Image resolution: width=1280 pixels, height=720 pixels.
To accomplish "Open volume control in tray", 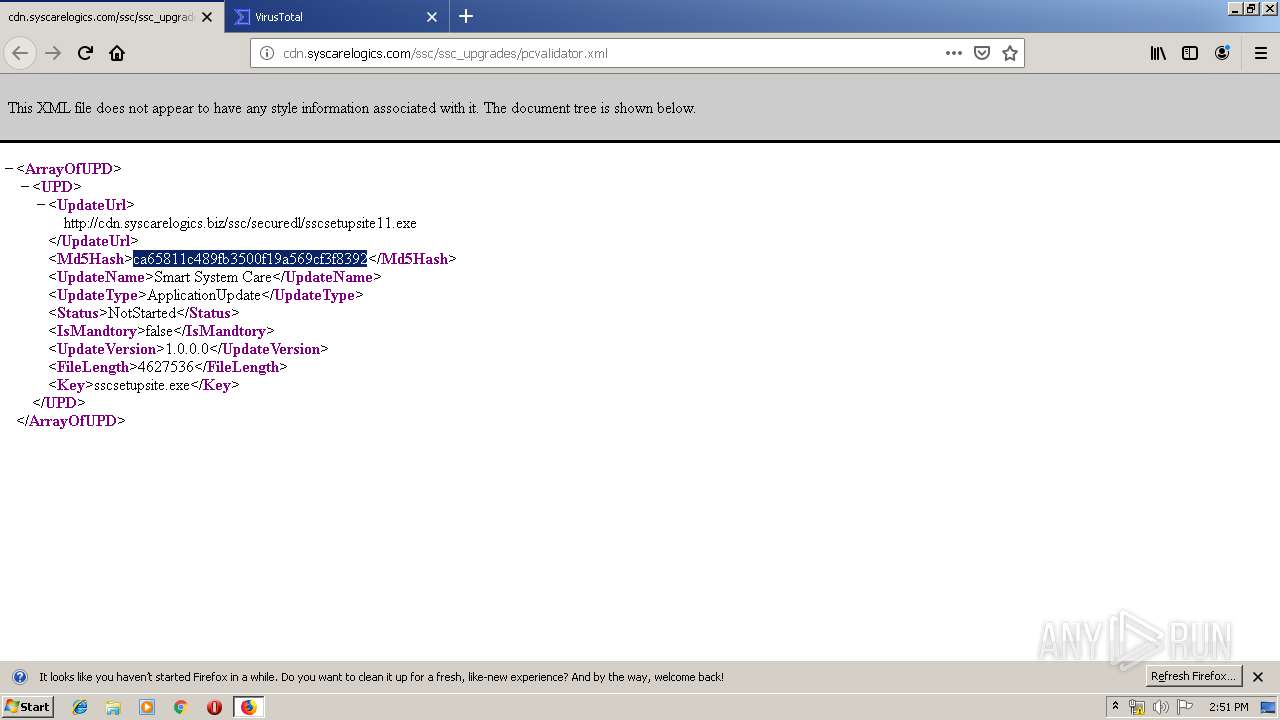I will pyautogui.click(x=1161, y=707).
